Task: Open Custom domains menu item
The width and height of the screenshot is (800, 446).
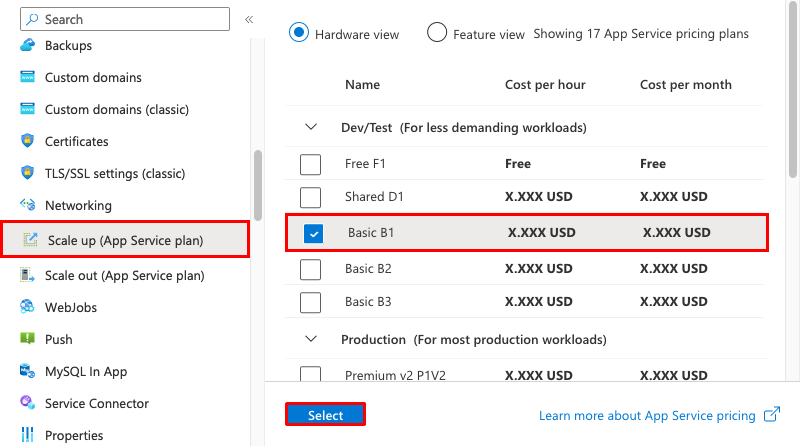Action: tap(93, 78)
